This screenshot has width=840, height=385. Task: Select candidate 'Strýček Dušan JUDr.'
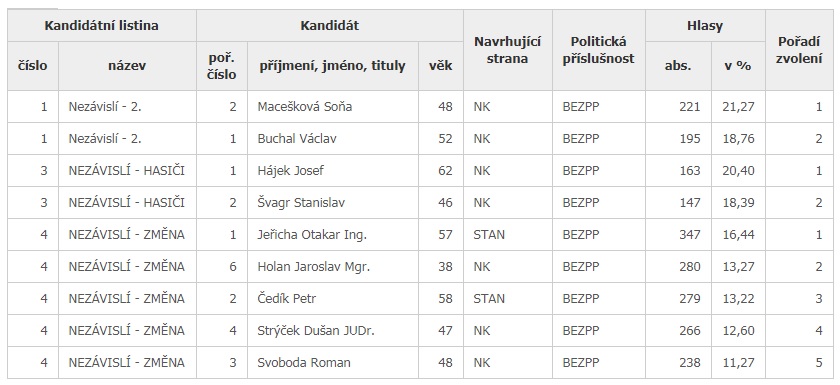click(316, 331)
